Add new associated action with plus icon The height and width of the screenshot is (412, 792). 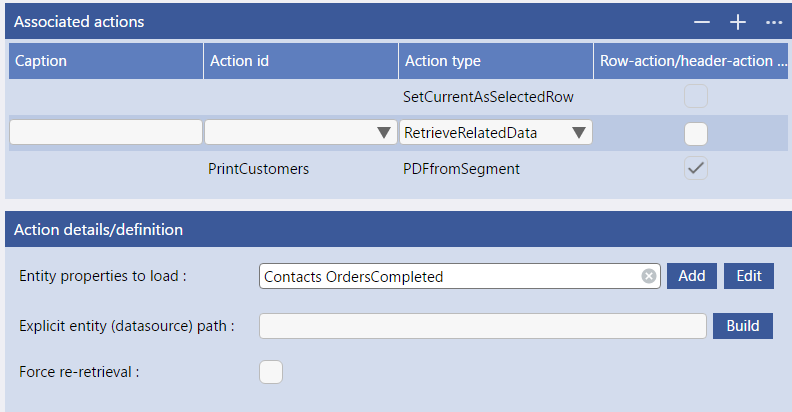click(x=737, y=22)
